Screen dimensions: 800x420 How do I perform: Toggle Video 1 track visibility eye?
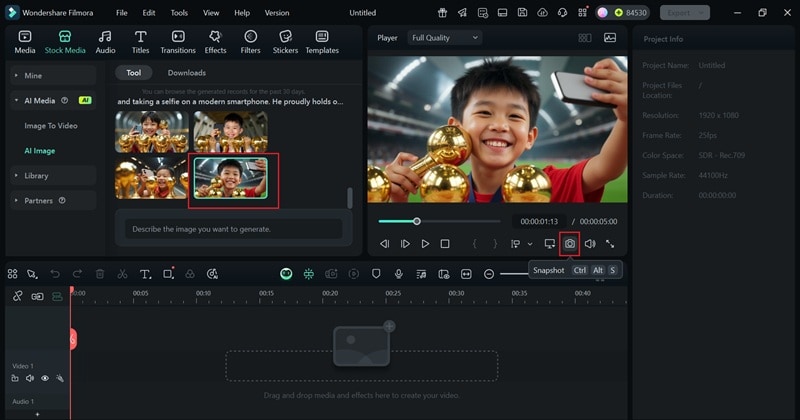45,378
